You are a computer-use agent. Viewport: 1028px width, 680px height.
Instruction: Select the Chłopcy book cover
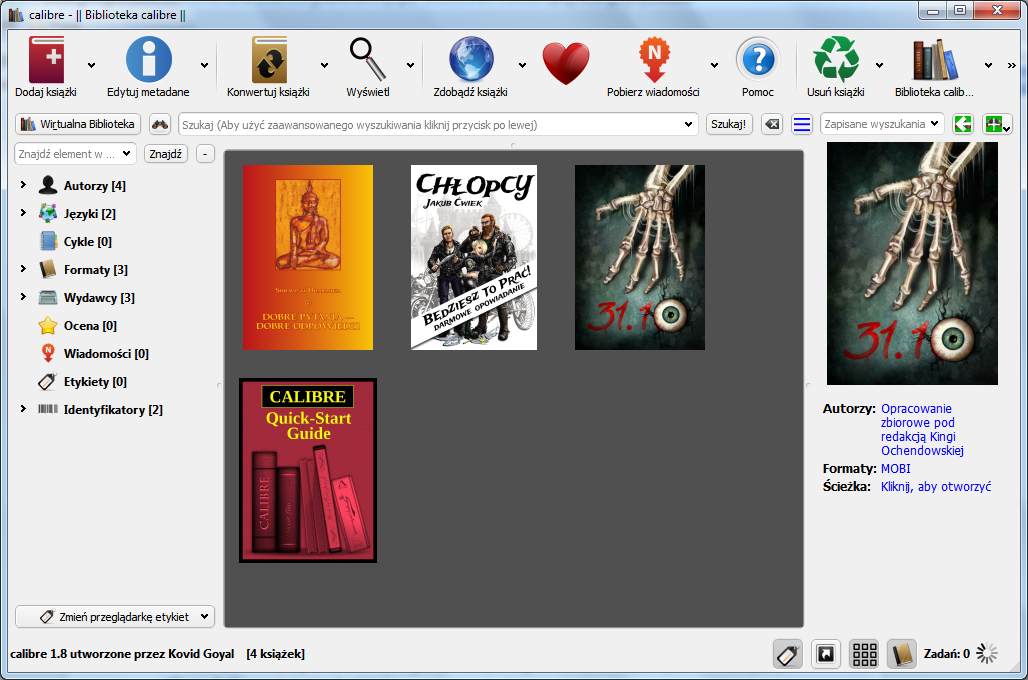tap(474, 257)
